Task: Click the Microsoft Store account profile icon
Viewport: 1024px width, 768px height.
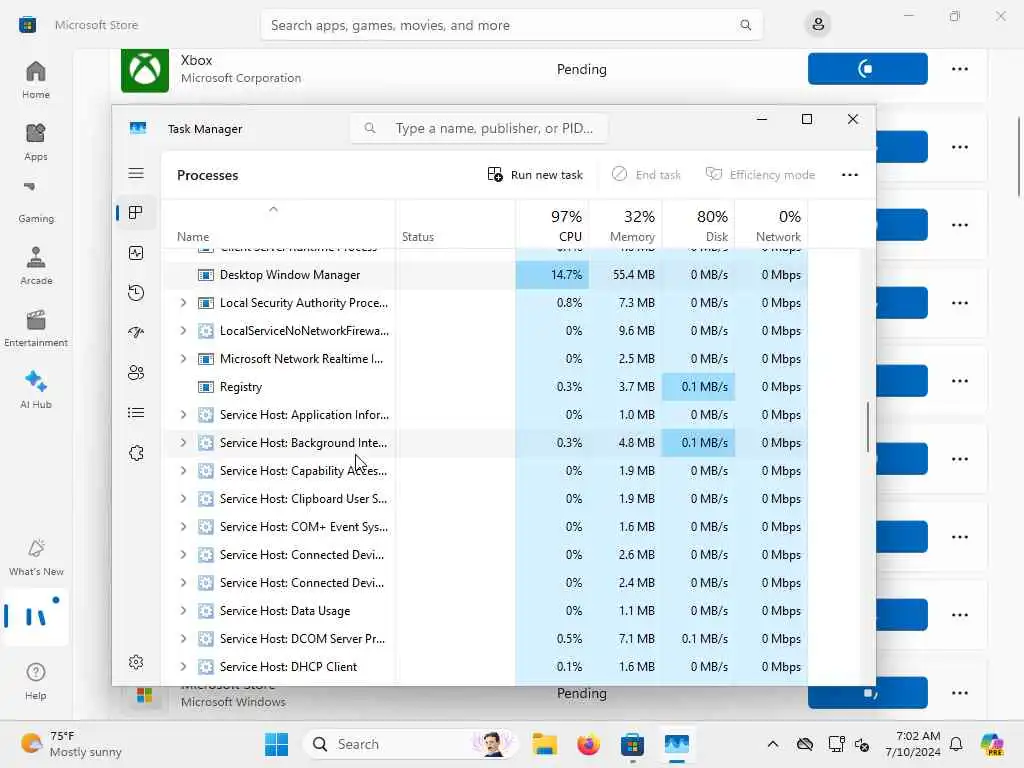Action: 818,25
